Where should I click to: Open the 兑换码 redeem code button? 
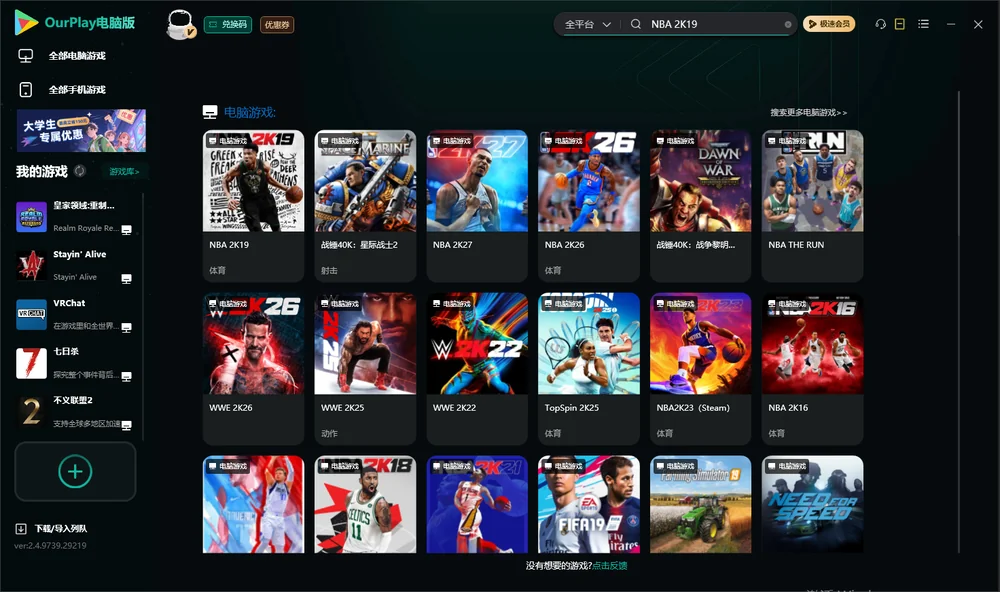click(x=228, y=24)
